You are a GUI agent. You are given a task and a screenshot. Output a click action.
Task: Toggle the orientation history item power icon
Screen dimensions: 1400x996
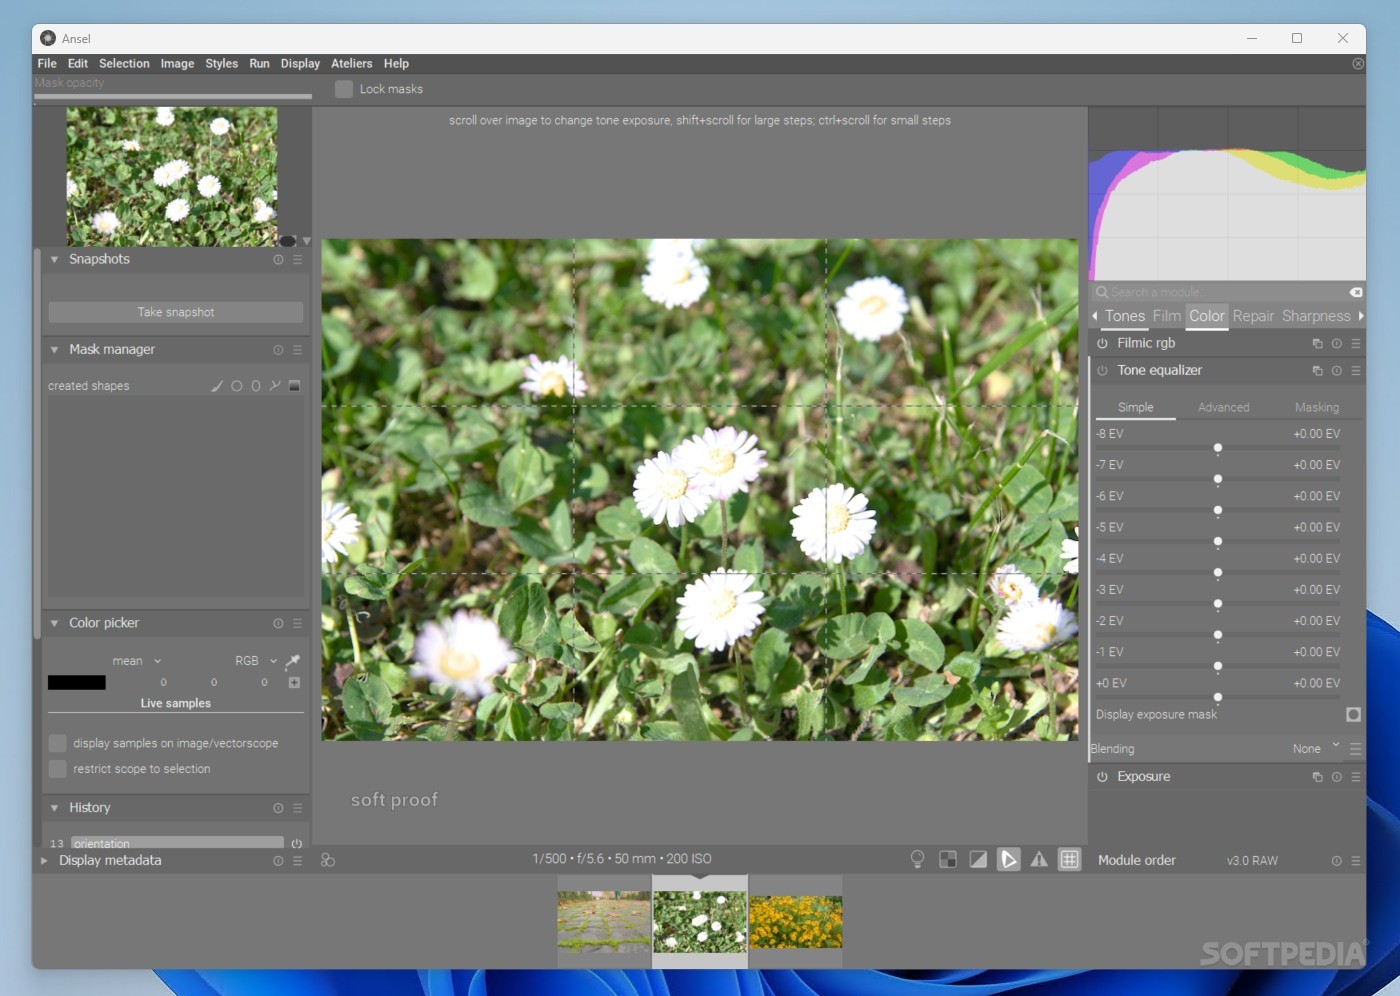297,844
